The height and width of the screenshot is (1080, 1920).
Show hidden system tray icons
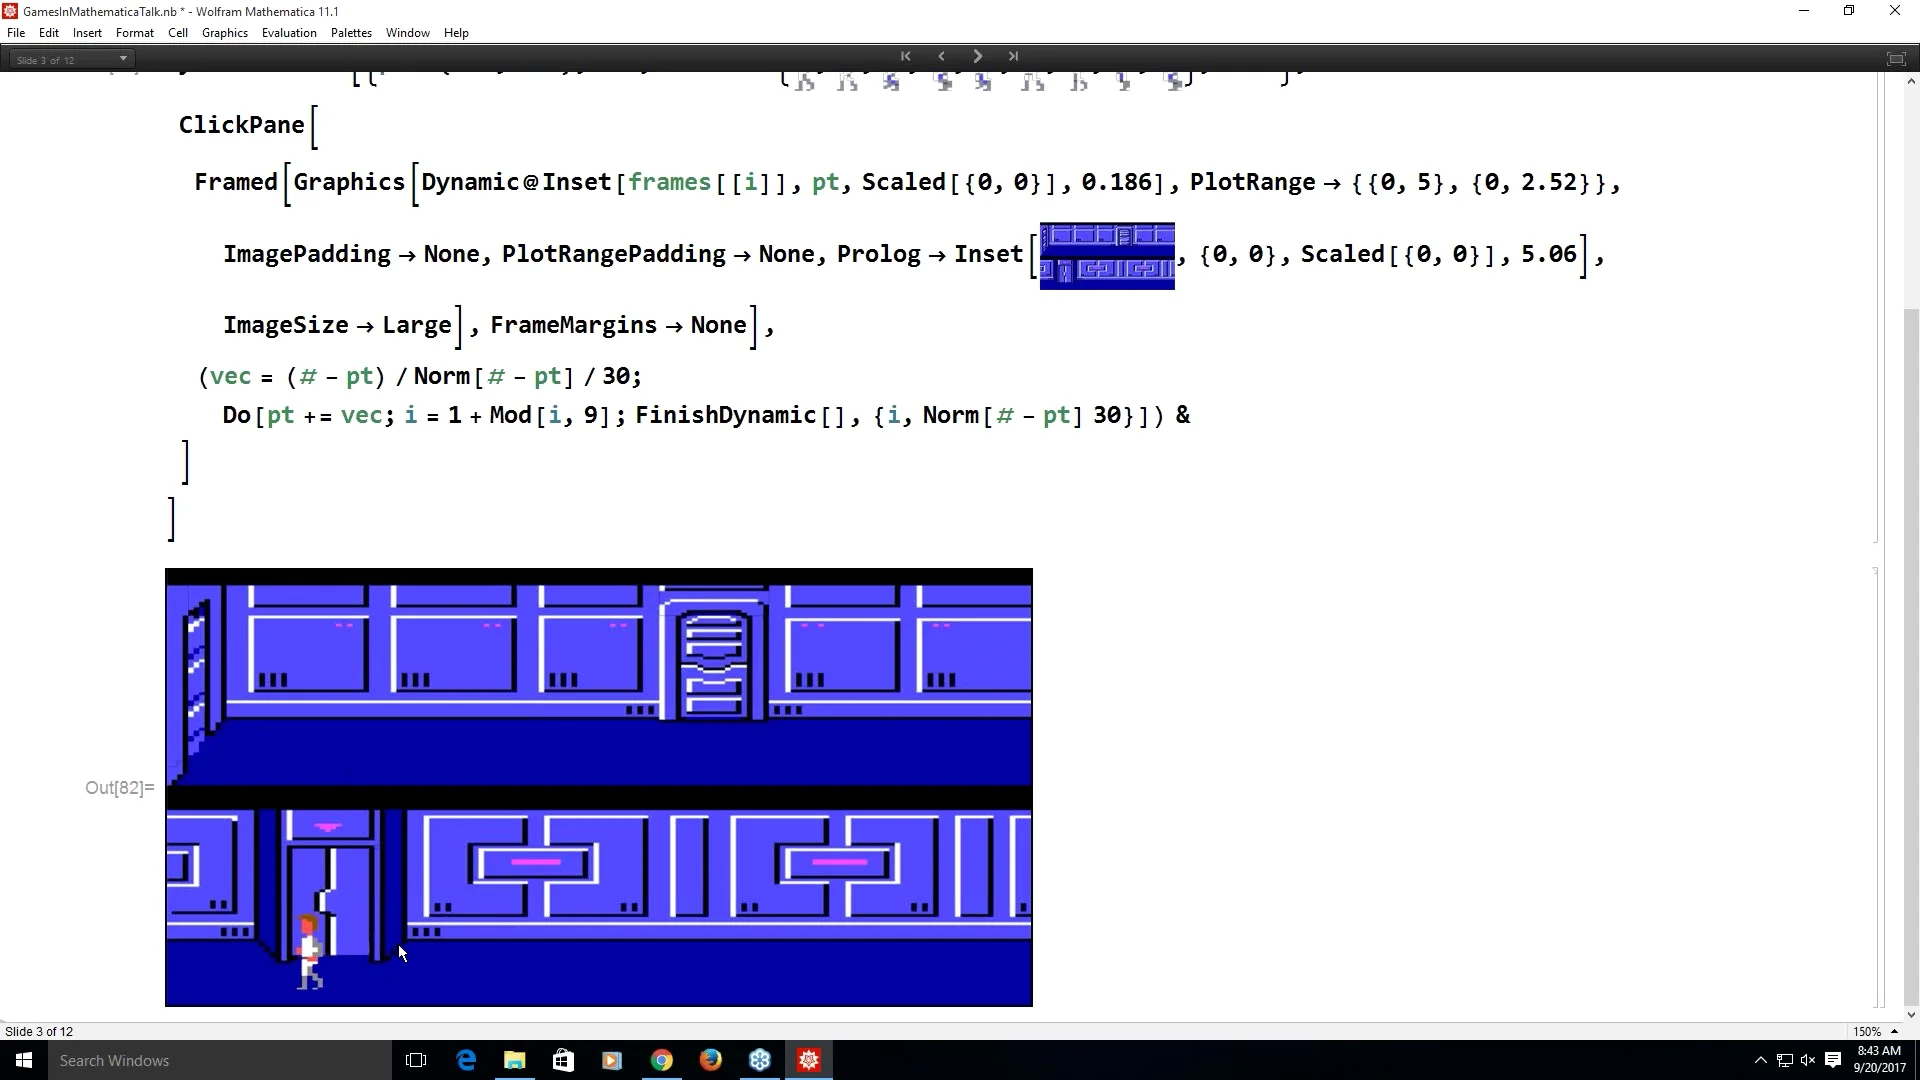tap(1760, 1060)
